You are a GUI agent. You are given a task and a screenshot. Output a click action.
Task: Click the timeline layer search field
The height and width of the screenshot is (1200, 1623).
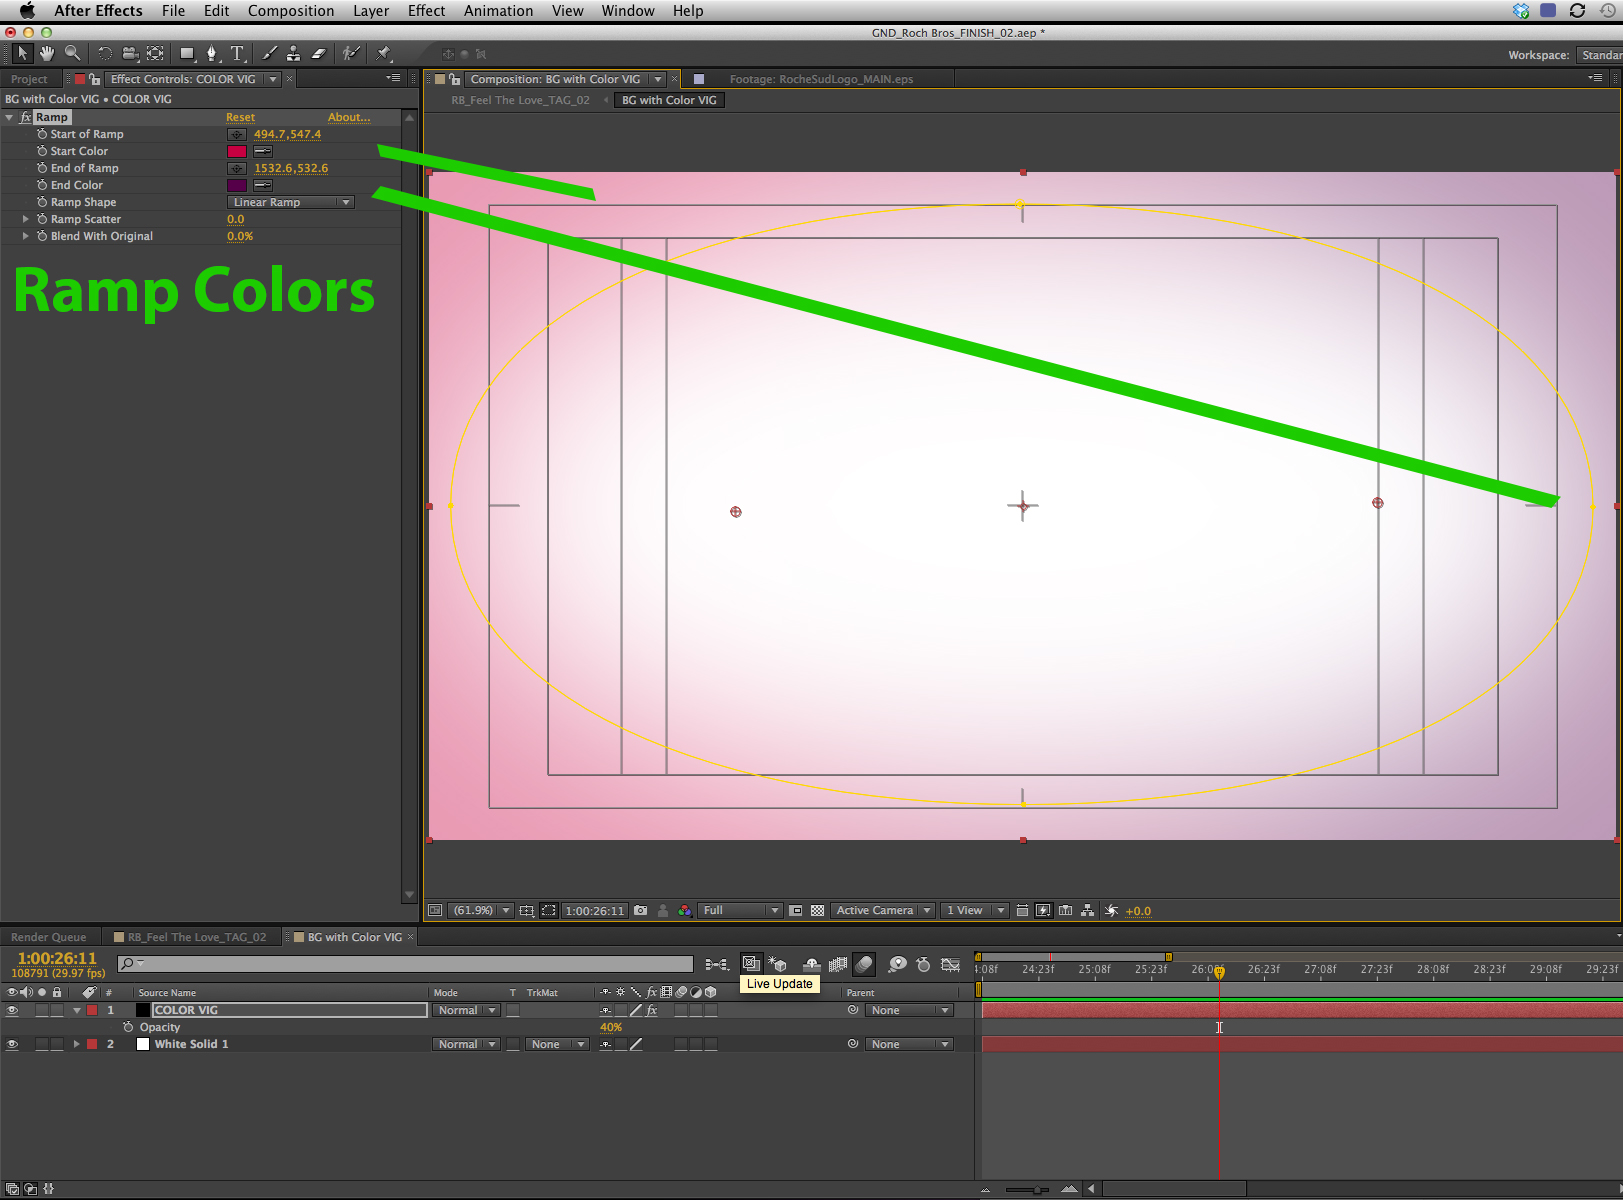point(405,964)
